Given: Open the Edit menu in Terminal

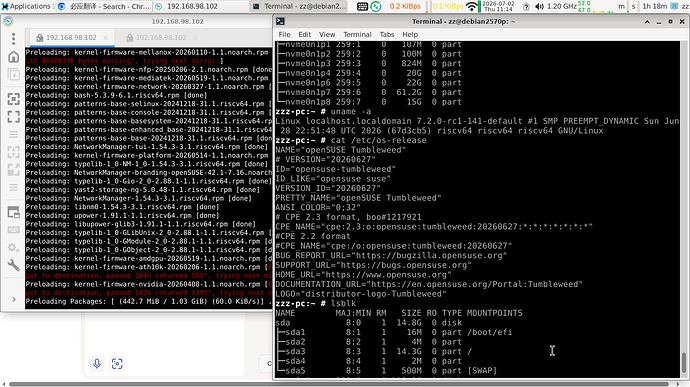Looking at the screenshot, I should point(305,34).
